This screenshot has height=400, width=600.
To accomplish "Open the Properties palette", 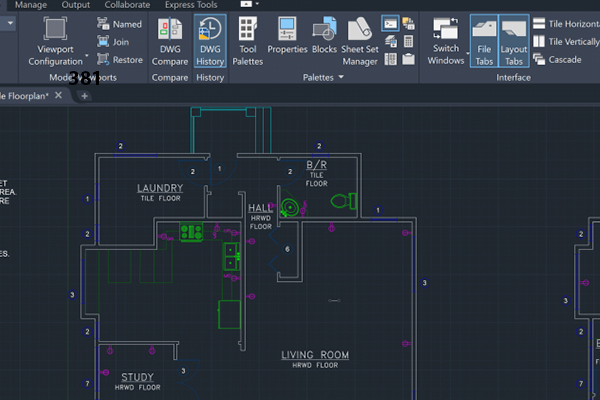I will (287, 36).
